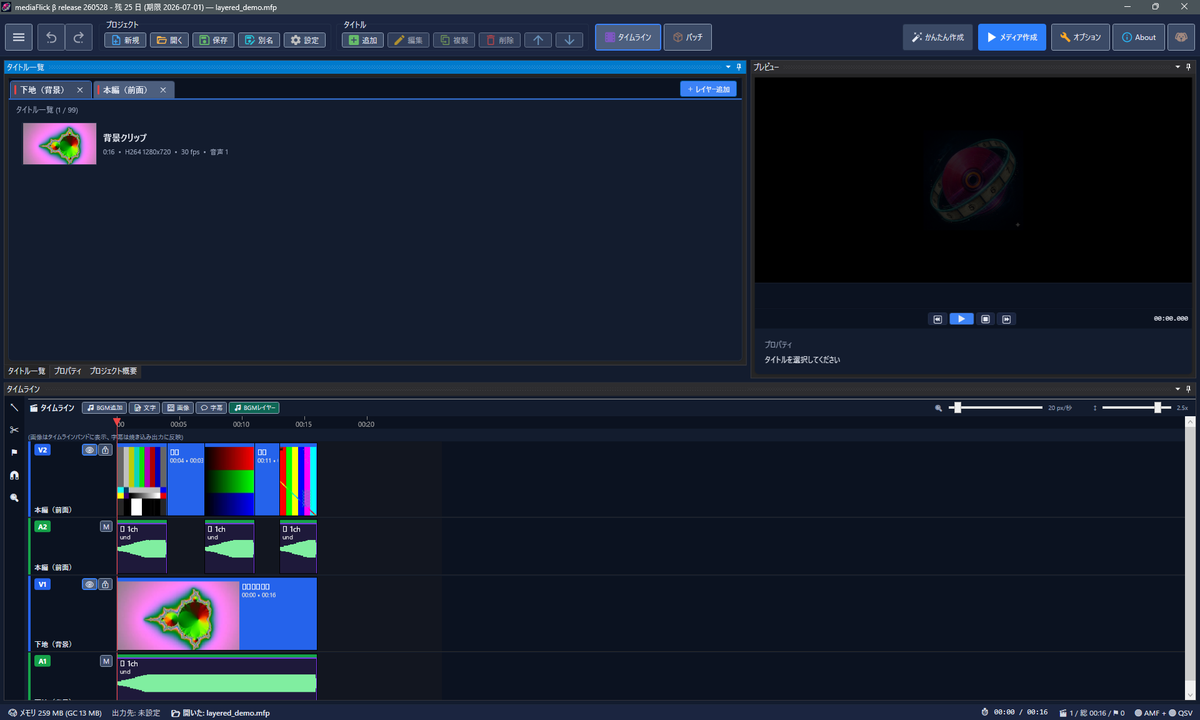Screen dimensions: 1200x720
Task: Open the About dialog
Action: pyautogui.click(x=1138, y=37)
